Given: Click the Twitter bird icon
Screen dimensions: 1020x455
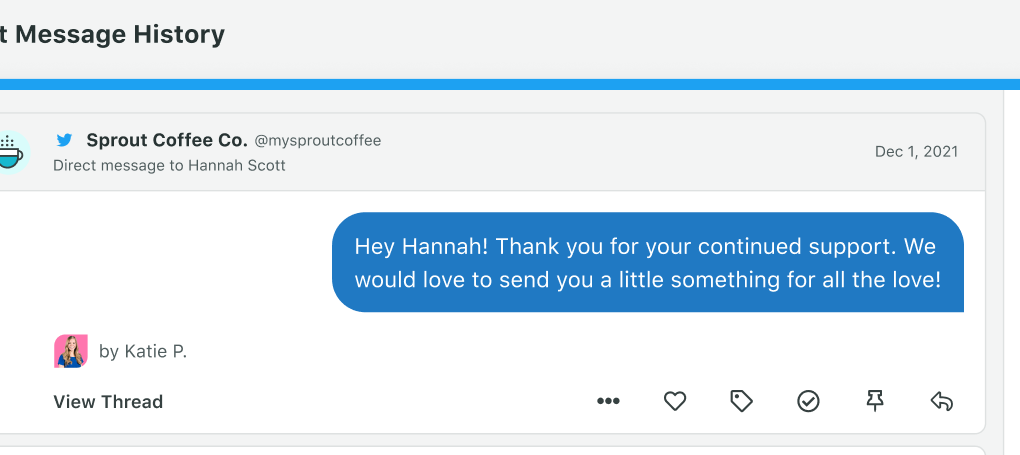Looking at the screenshot, I should click(64, 140).
